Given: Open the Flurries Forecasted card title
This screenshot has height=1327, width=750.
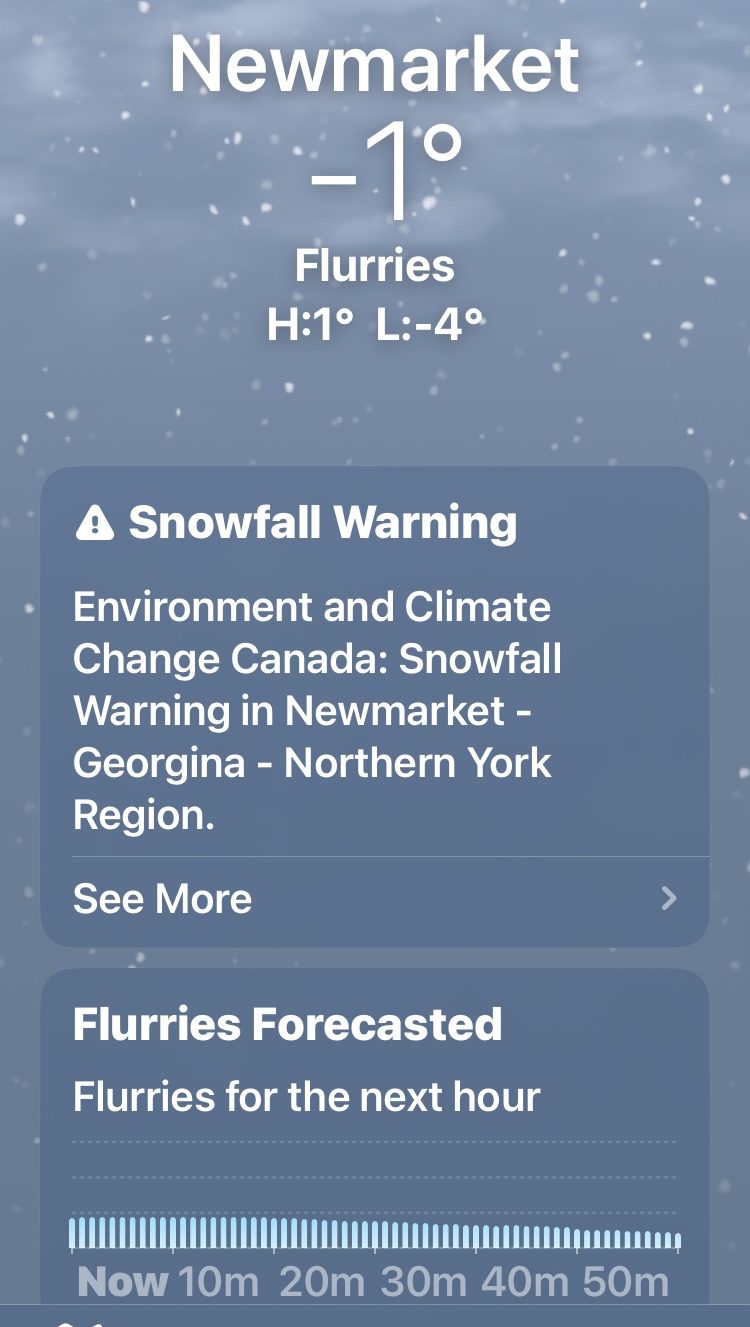Looking at the screenshot, I should tap(288, 1025).
